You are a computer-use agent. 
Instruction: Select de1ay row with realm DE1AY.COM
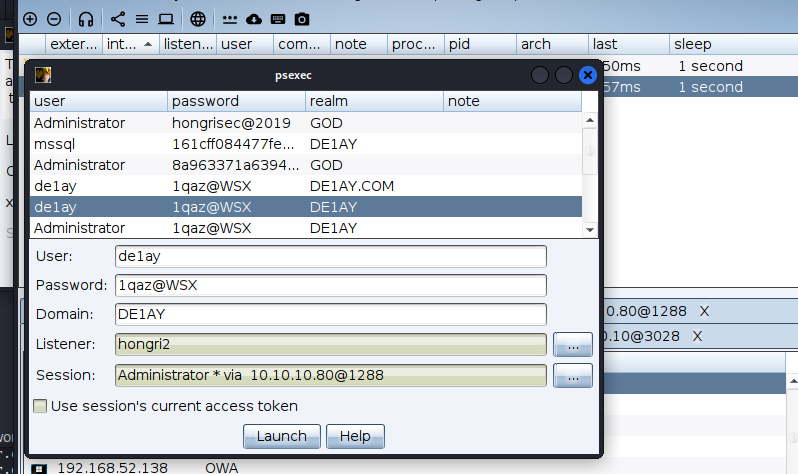click(x=306, y=186)
